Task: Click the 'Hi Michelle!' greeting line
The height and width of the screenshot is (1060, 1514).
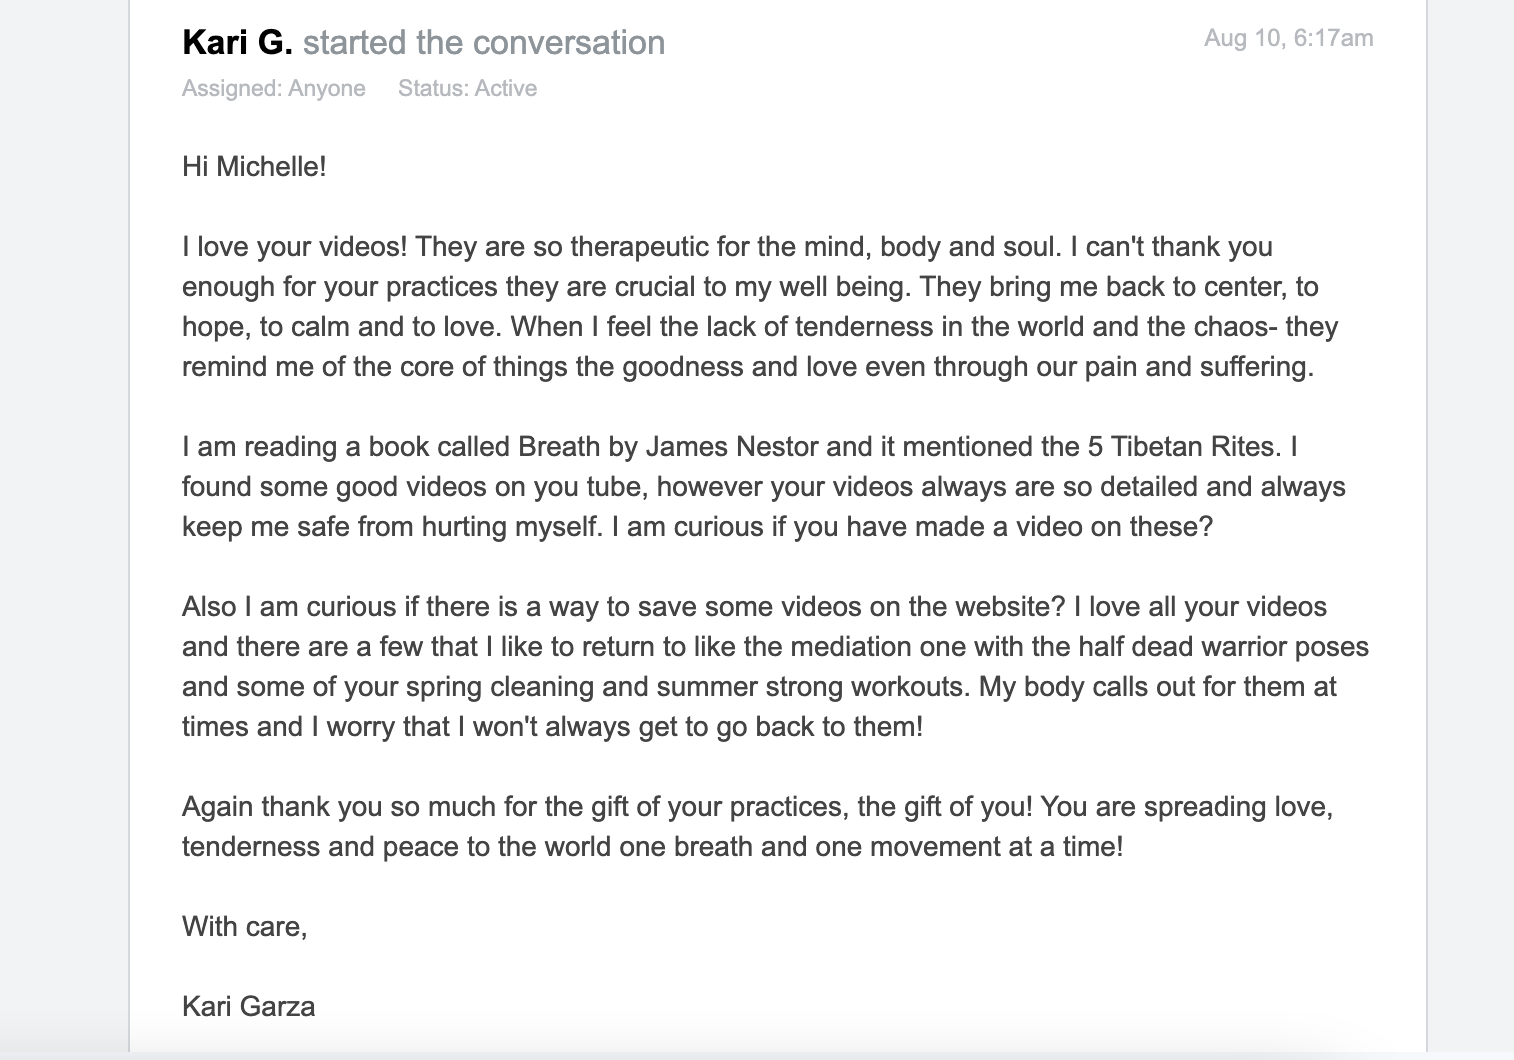Action: tap(254, 166)
